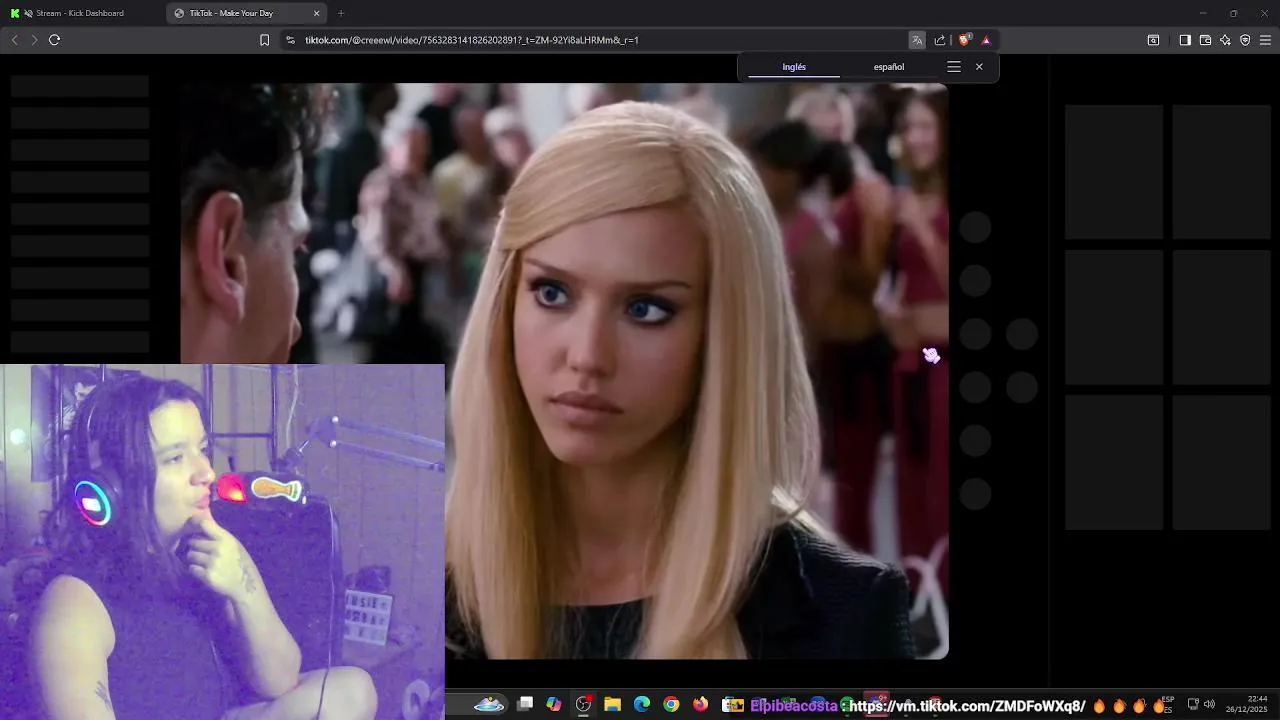Image resolution: width=1280 pixels, height=720 pixels.
Task: Select the TikTok - Make Your Day tab
Action: point(238,13)
